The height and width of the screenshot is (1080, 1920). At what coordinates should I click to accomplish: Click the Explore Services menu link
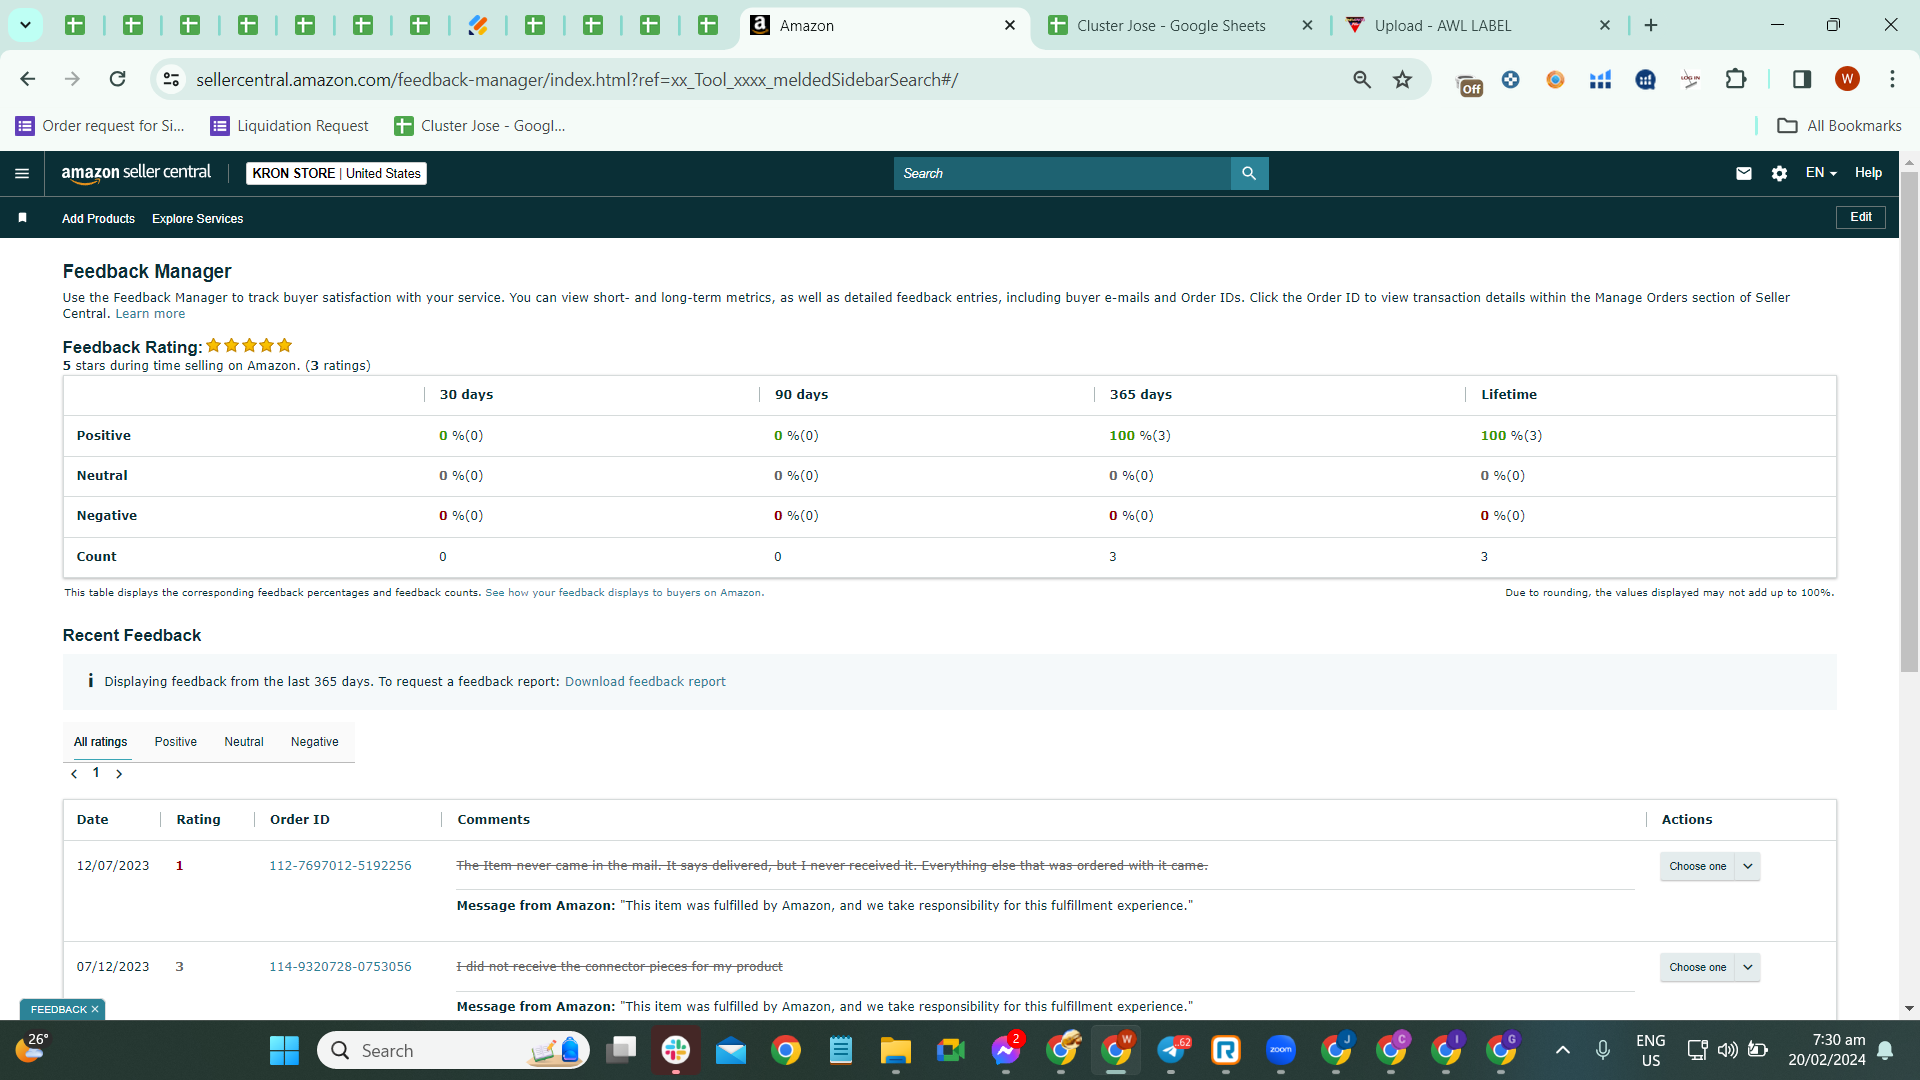197,218
